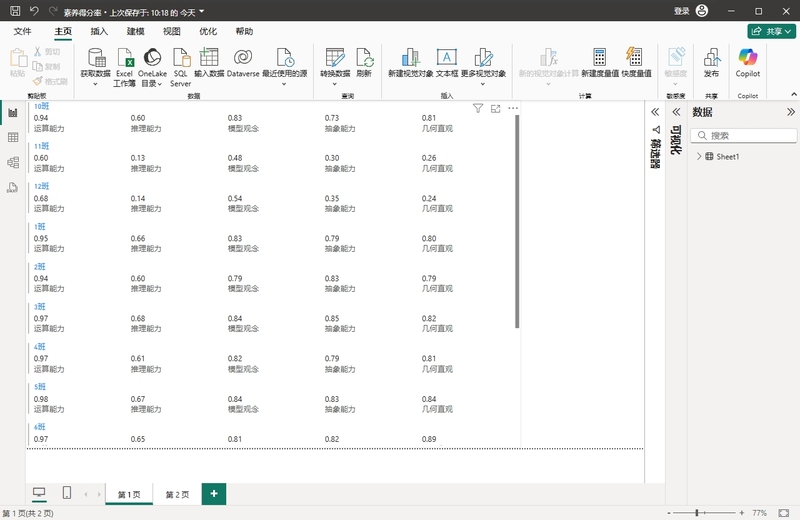This screenshot has width=800, height=520.
Task: Switch to desktop layout icon
Action: (39, 493)
